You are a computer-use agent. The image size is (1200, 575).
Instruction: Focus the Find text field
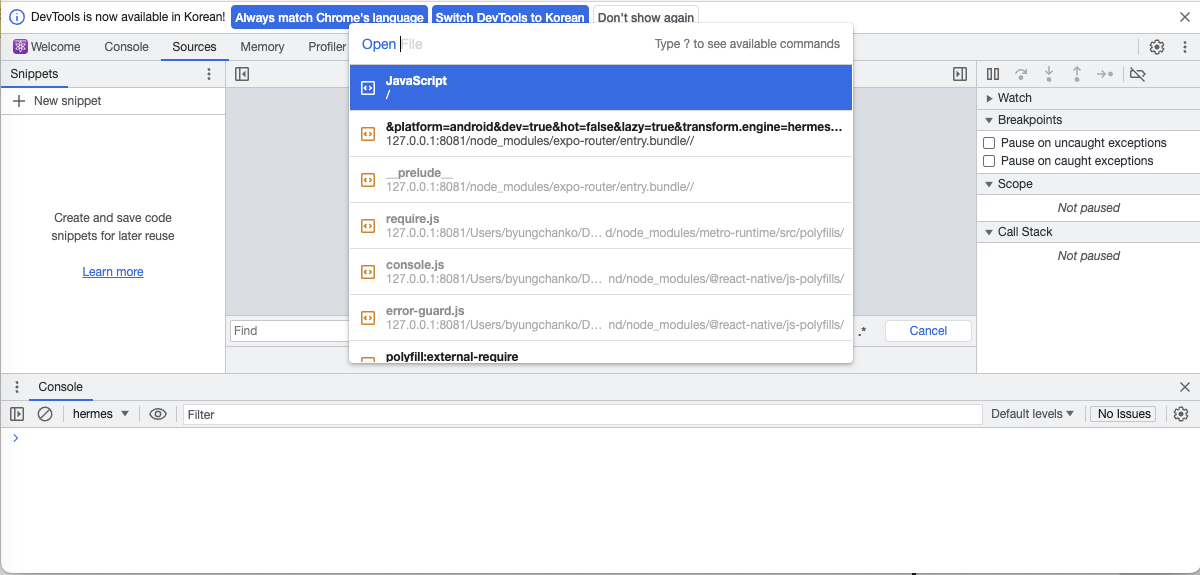click(289, 331)
